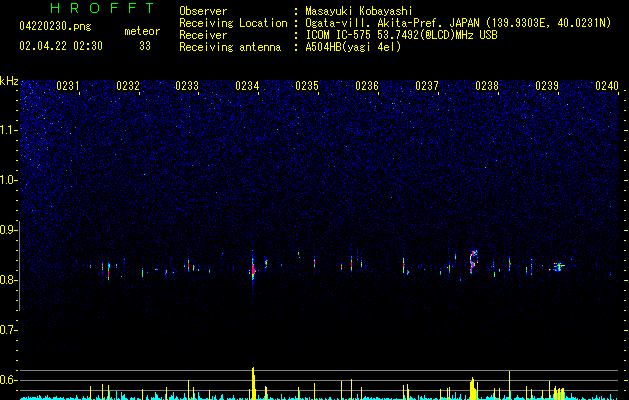
Task: Click the 0232 time marker
Action: [128, 86]
